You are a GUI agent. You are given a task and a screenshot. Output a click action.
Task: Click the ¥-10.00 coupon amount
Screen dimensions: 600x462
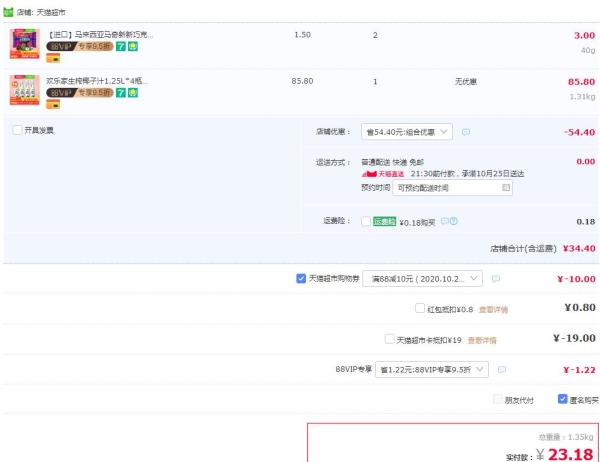(x=576, y=279)
